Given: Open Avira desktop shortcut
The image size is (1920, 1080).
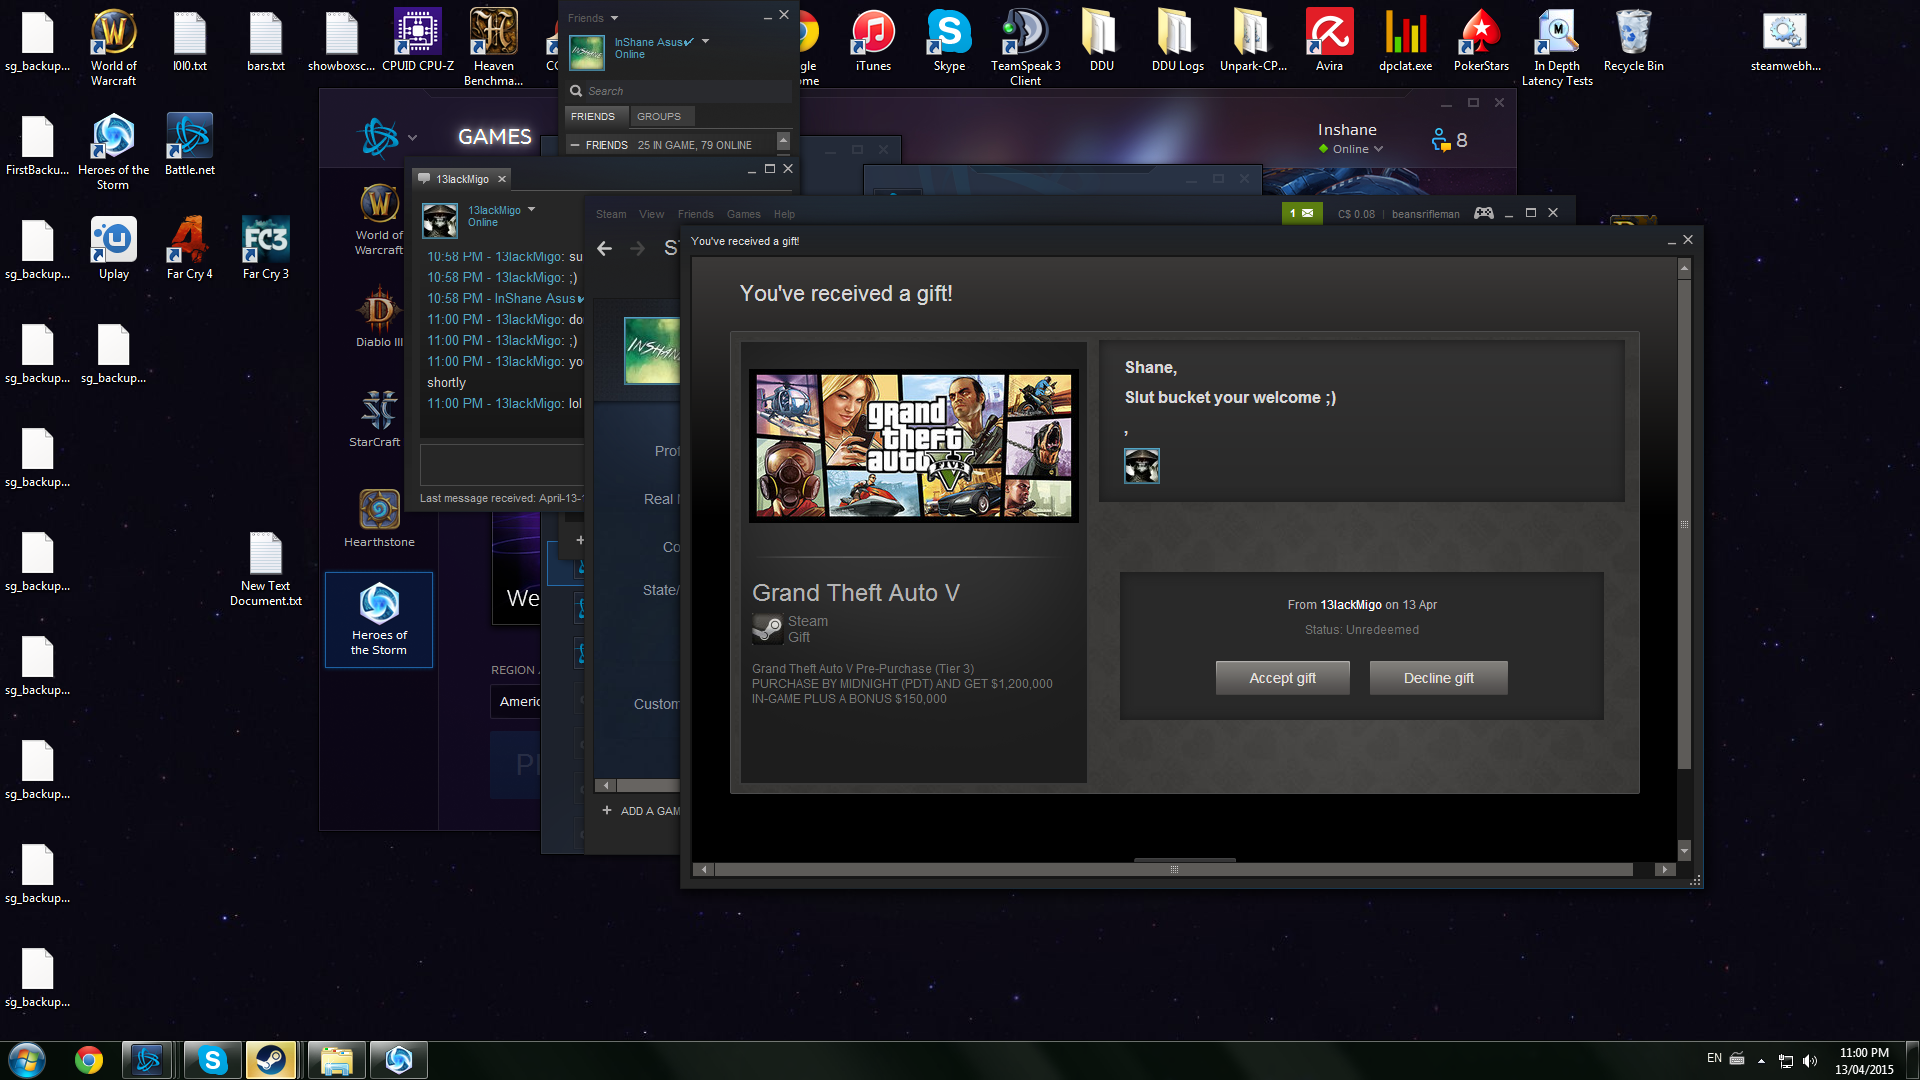Looking at the screenshot, I should [1329, 40].
